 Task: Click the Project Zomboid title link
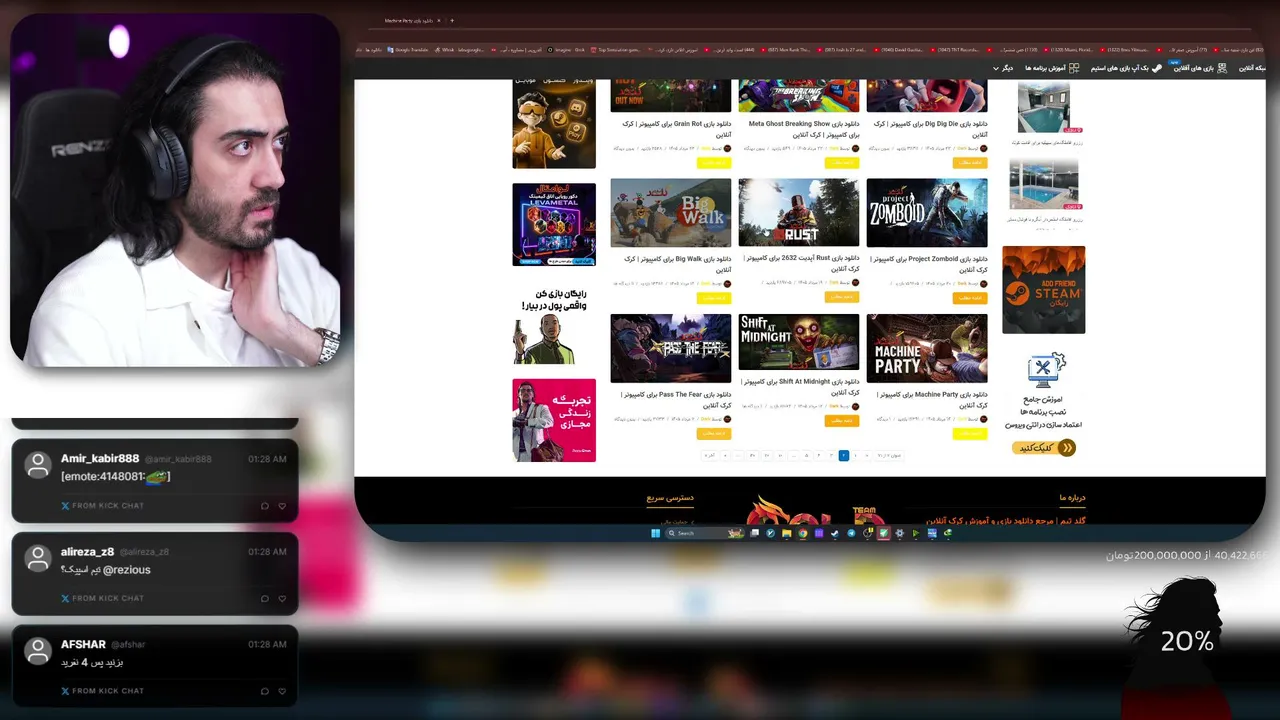coord(931,264)
